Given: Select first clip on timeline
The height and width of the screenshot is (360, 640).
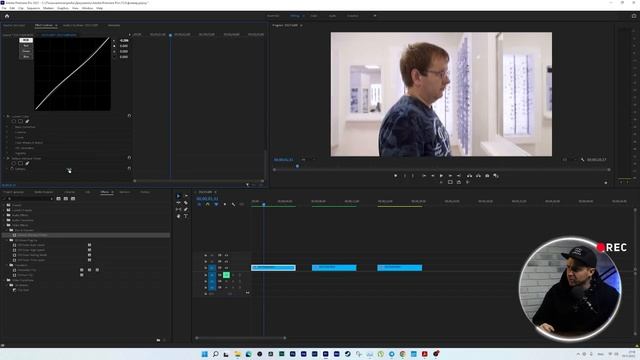Looking at the screenshot, I should click(273, 268).
